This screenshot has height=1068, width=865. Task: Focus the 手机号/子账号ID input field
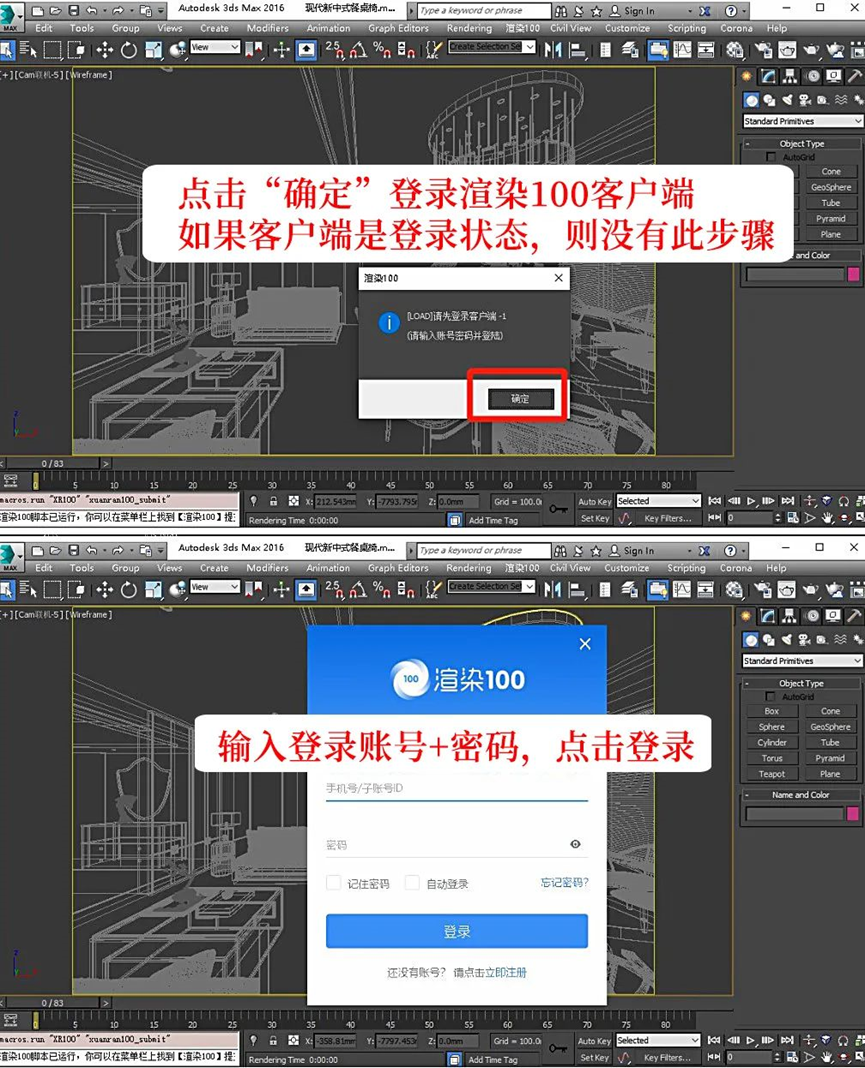tap(456, 788)
